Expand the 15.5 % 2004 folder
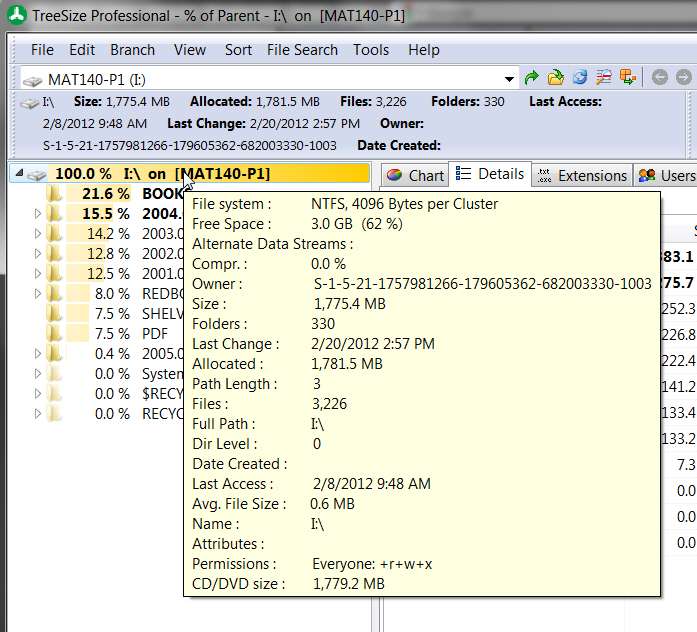 click(38, 214)
